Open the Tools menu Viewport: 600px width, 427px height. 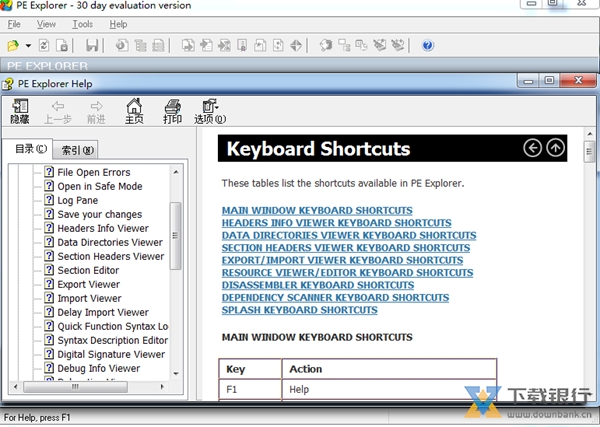click(83, 23)
